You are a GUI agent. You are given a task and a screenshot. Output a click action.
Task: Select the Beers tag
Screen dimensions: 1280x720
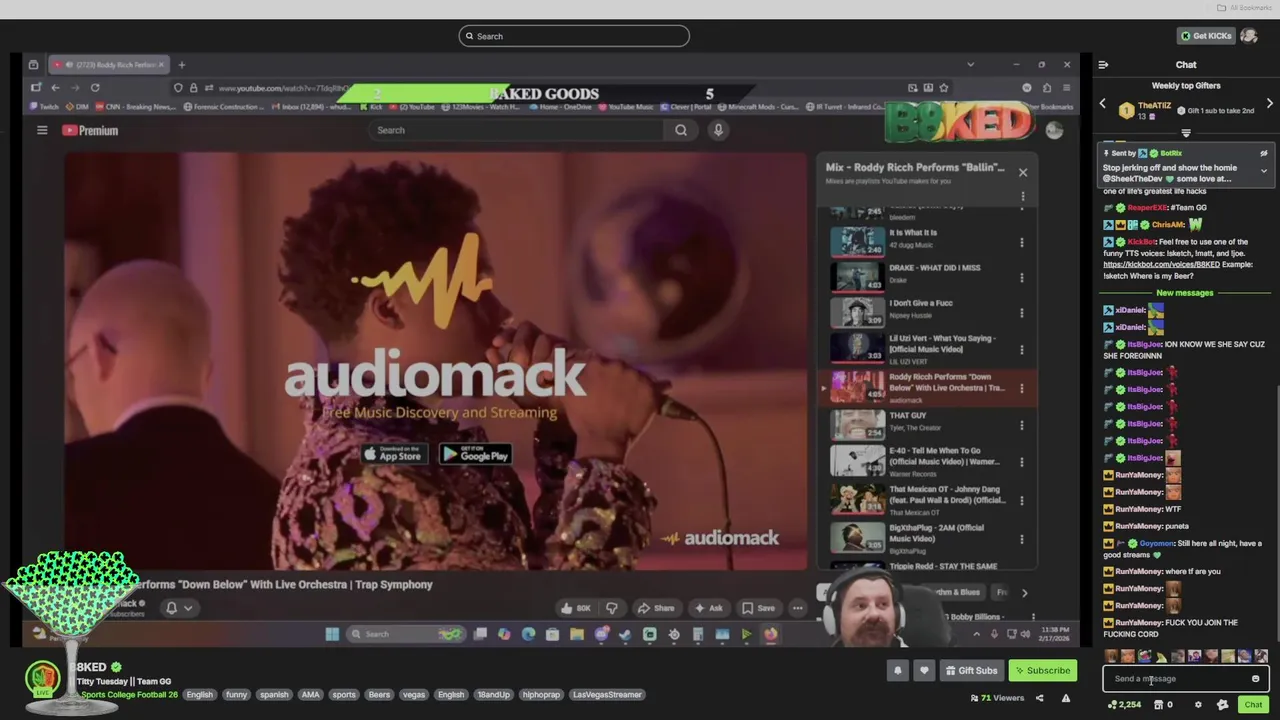[x=379, y=695]
